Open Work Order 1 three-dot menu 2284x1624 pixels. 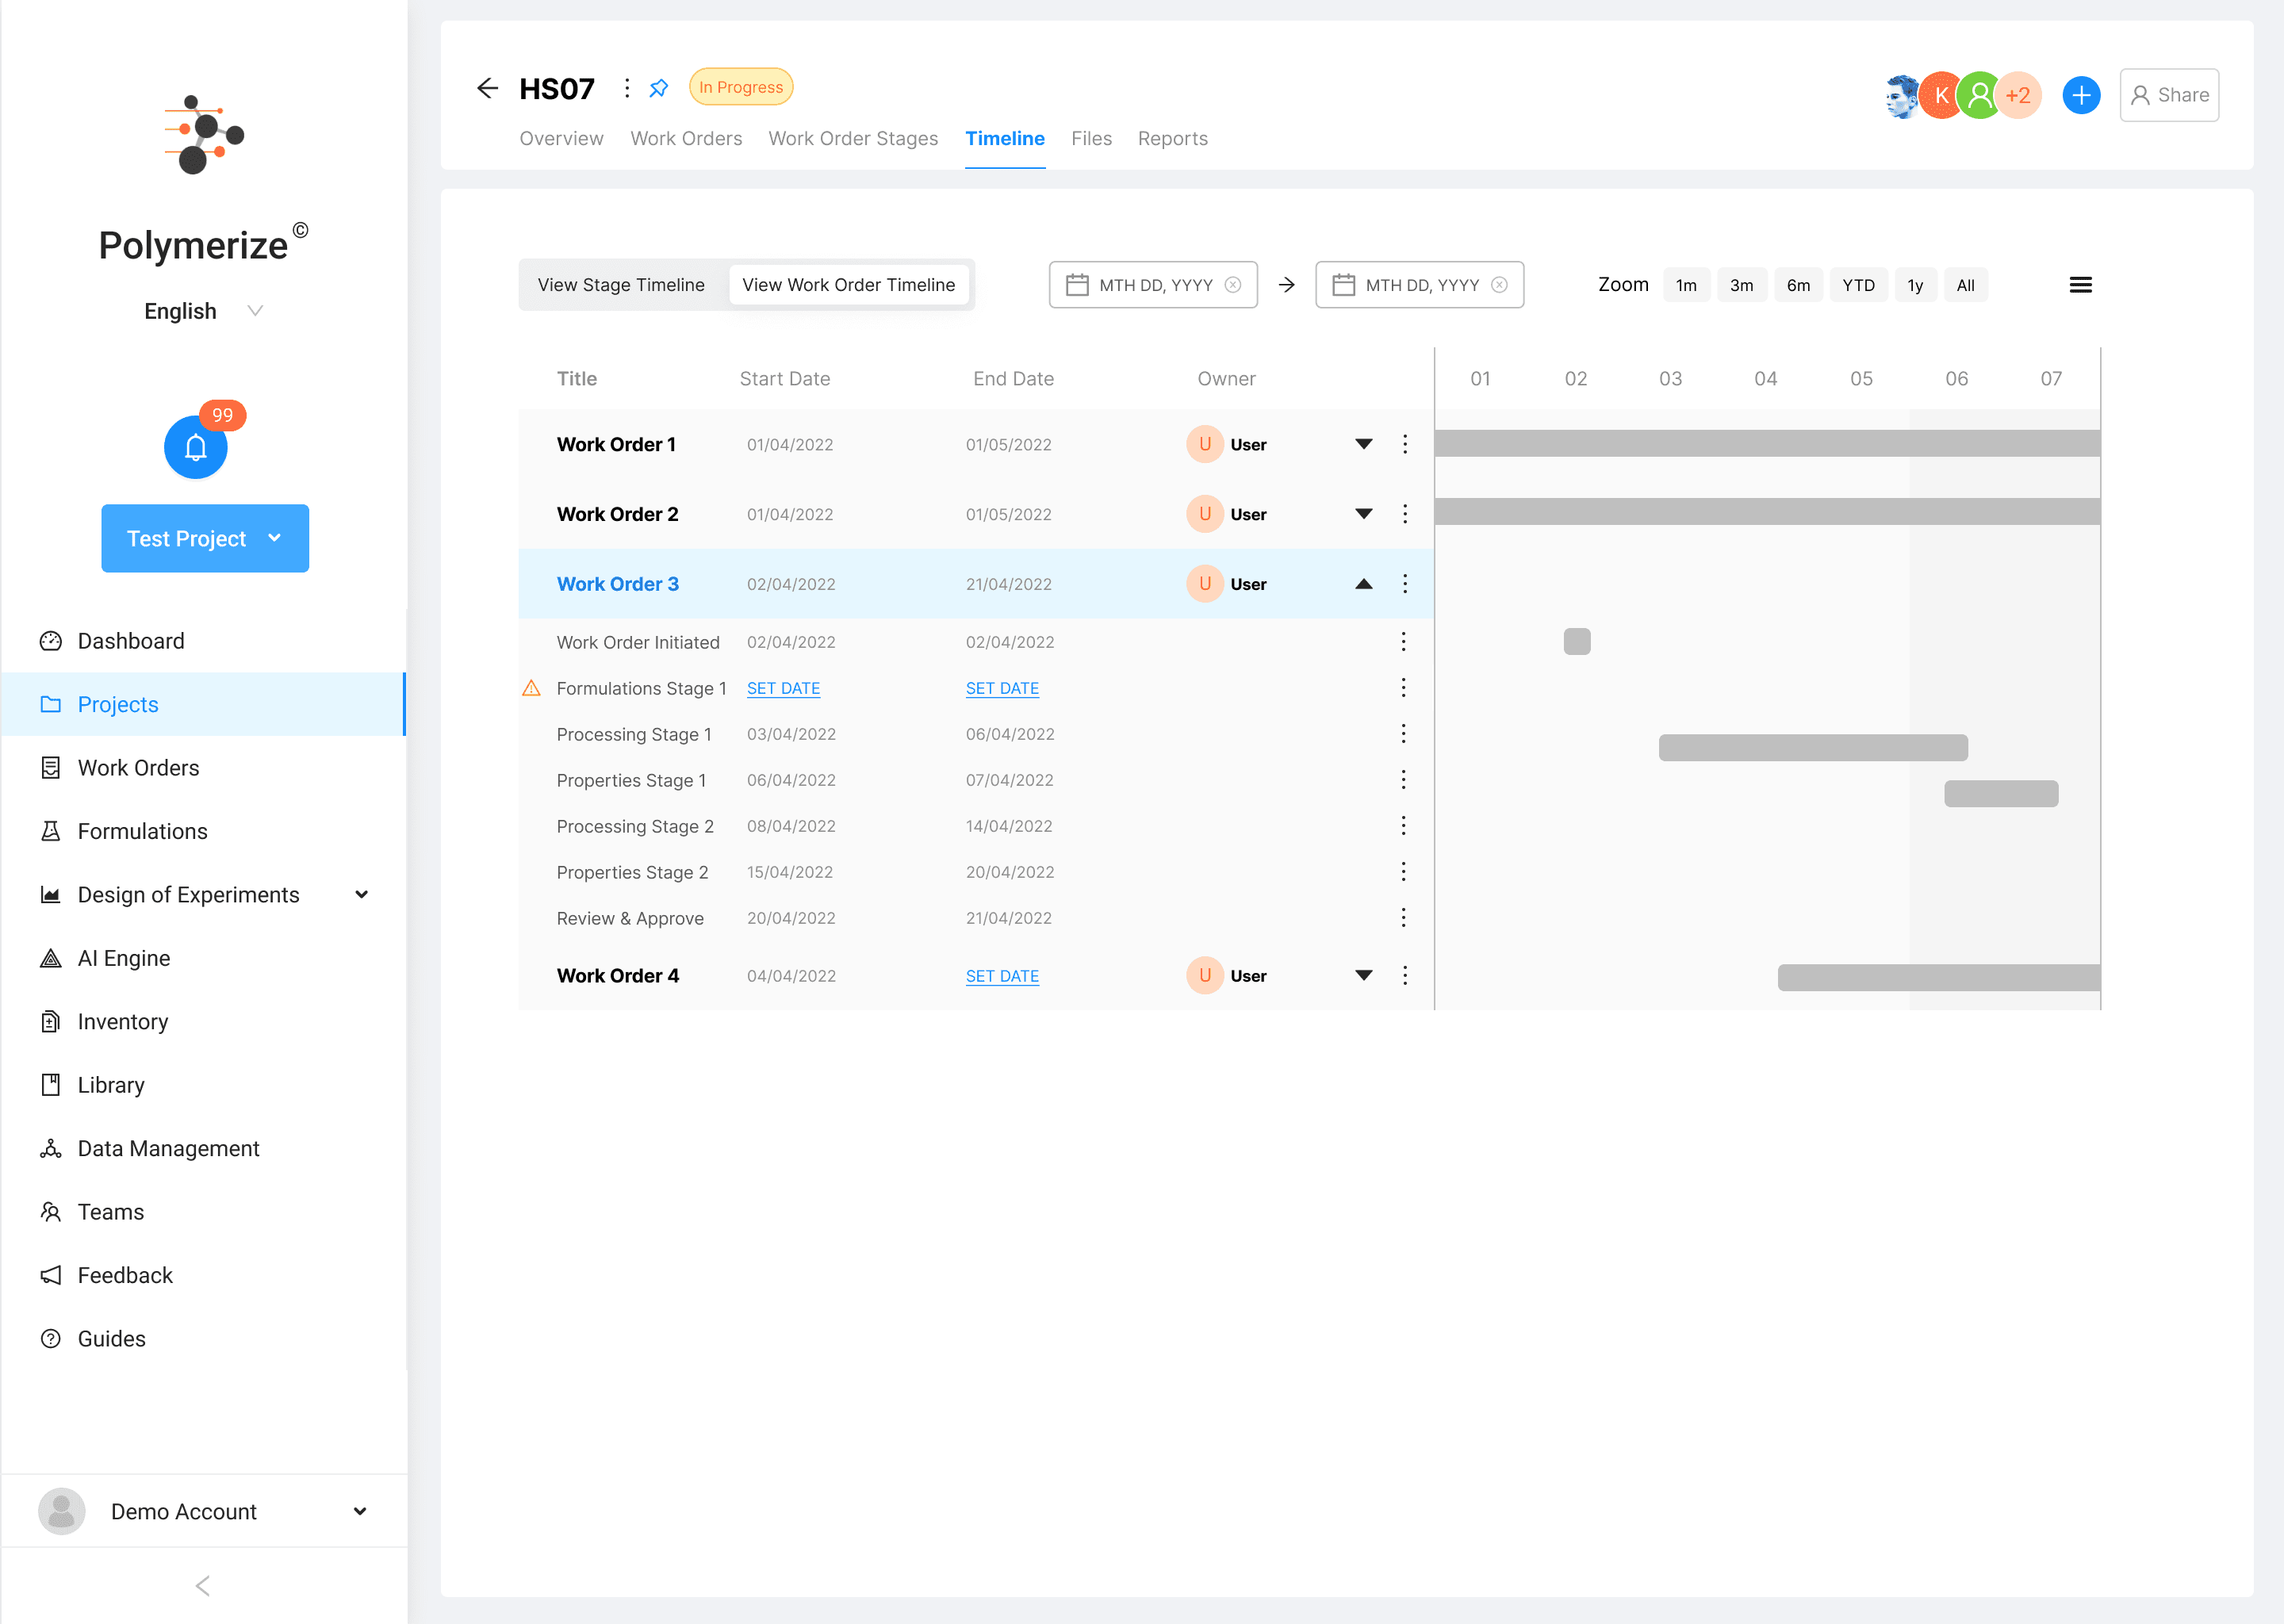pos(1405,444)
